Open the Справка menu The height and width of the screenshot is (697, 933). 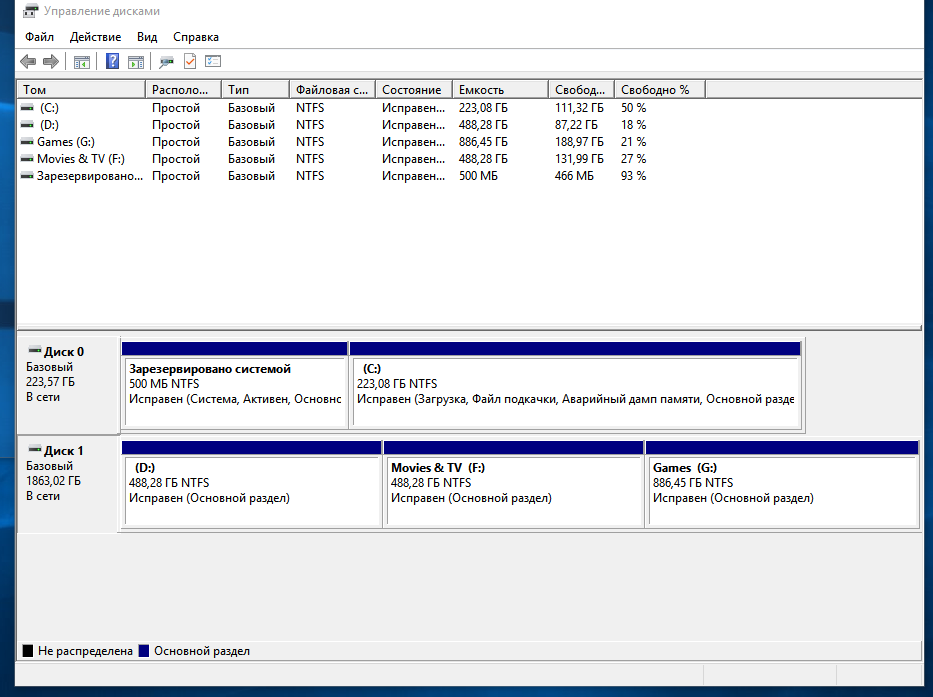[x=195, y=37]
